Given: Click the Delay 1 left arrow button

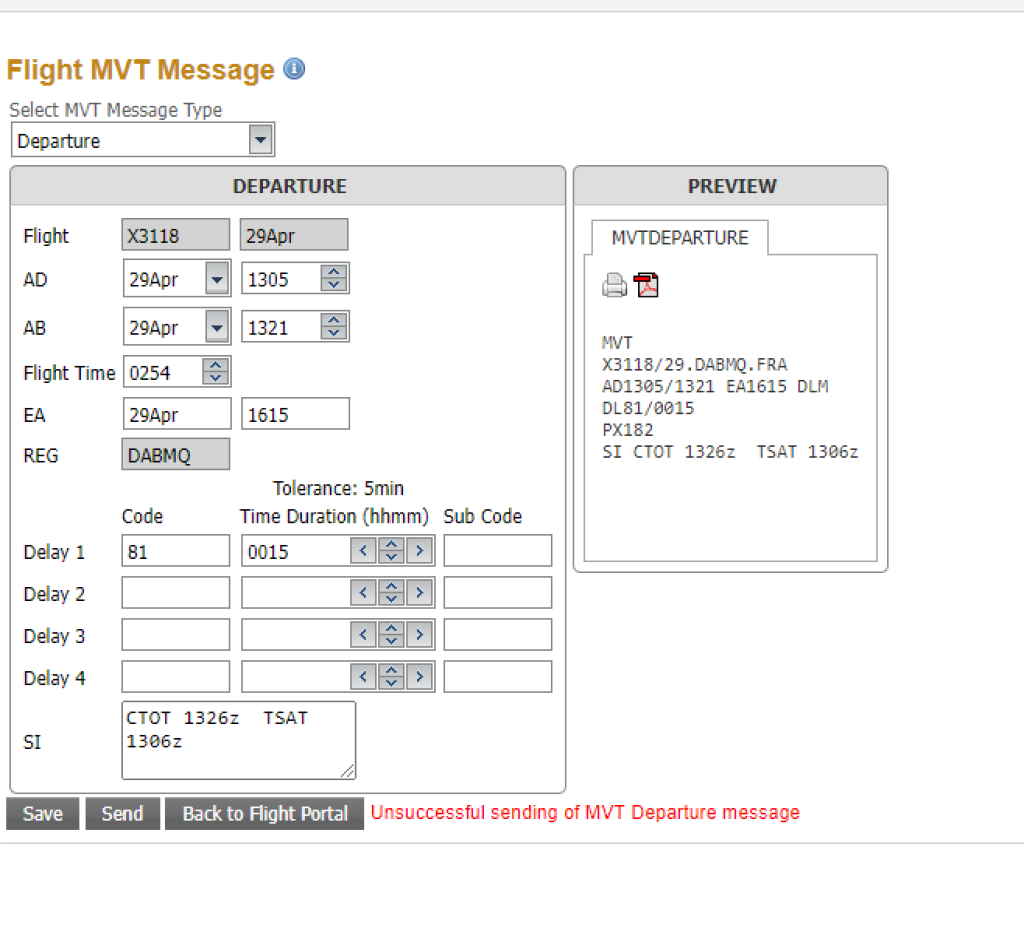Looking at the screenshot, I should coord(363,551).
